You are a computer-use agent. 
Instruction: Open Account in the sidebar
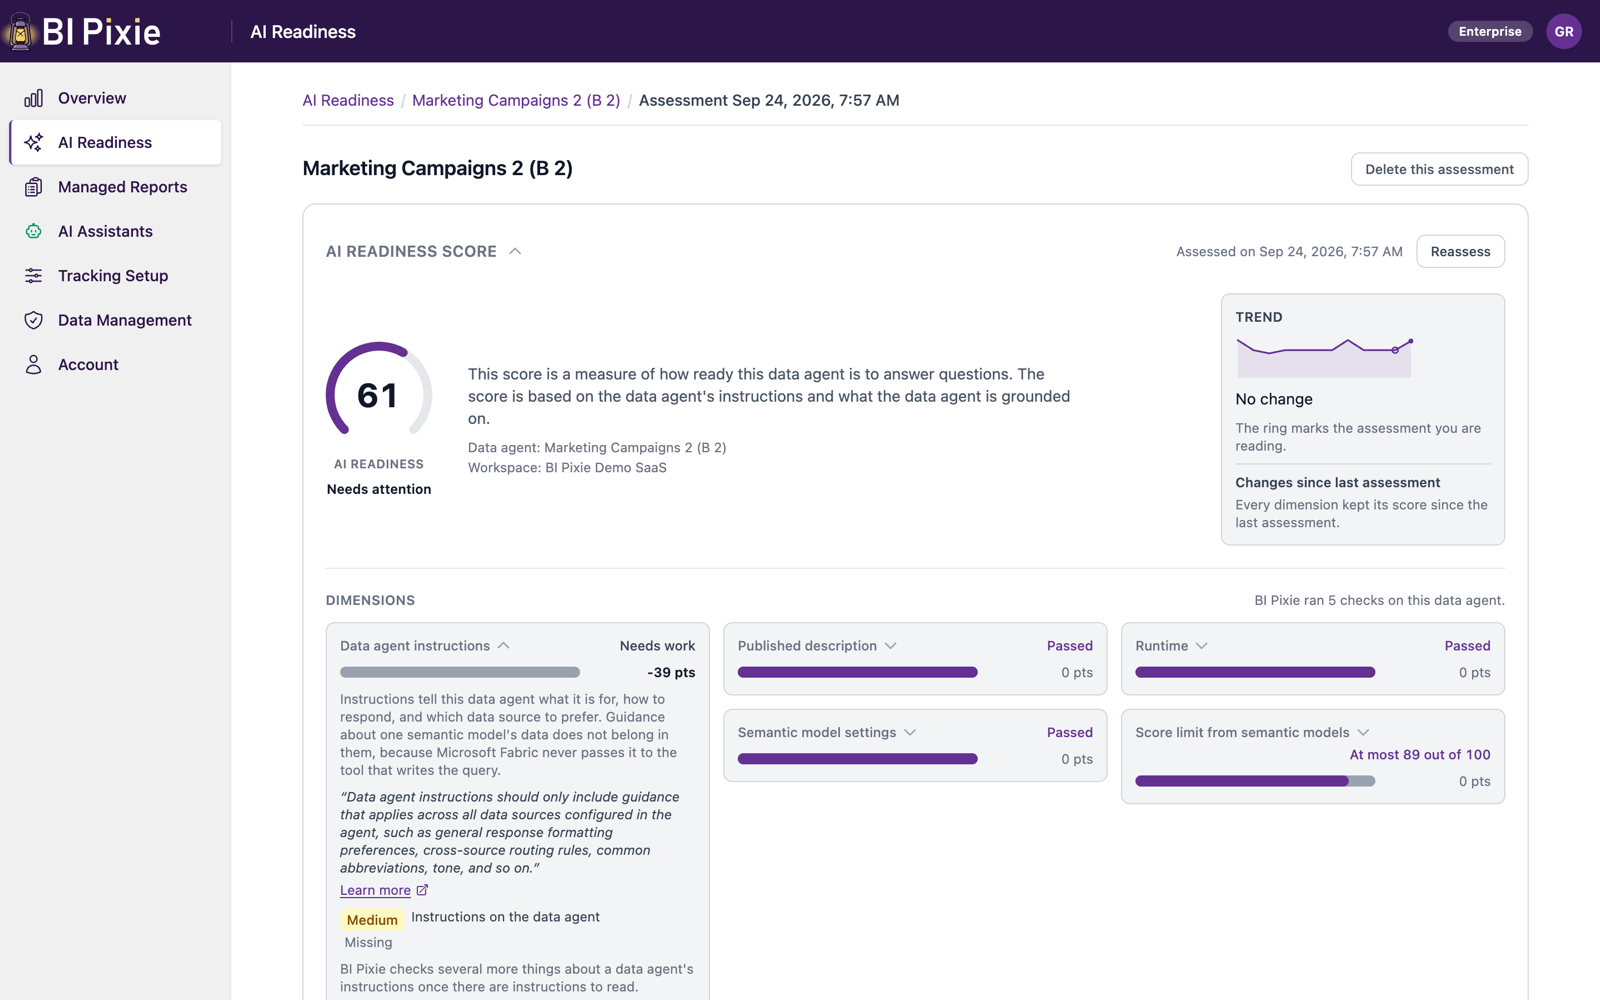click(116, 365)
